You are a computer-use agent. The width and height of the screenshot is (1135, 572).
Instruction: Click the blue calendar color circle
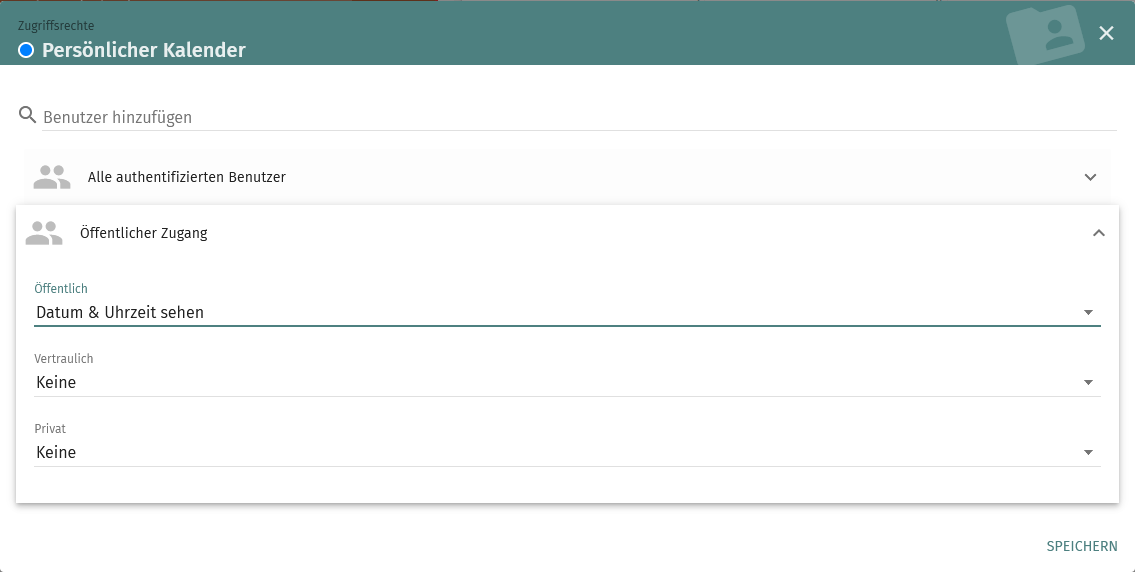click(26, 50)
